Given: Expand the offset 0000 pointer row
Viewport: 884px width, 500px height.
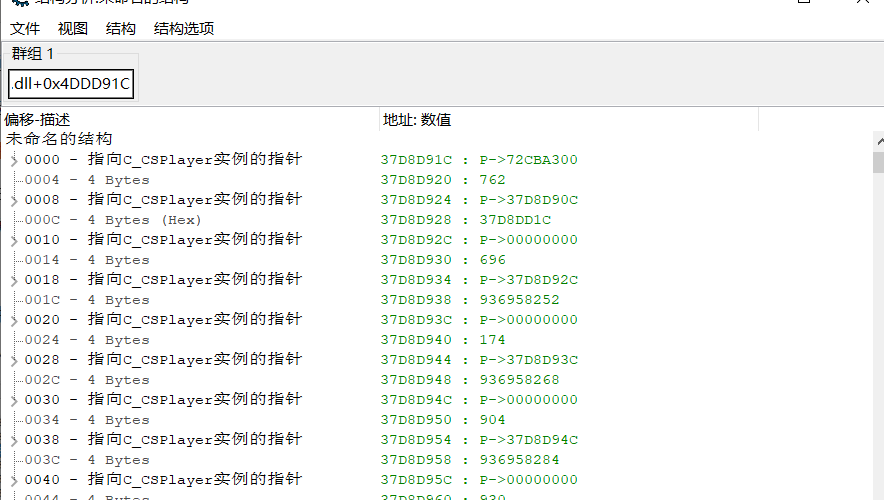Looking at the screenshot, I should tap(14, 160).
